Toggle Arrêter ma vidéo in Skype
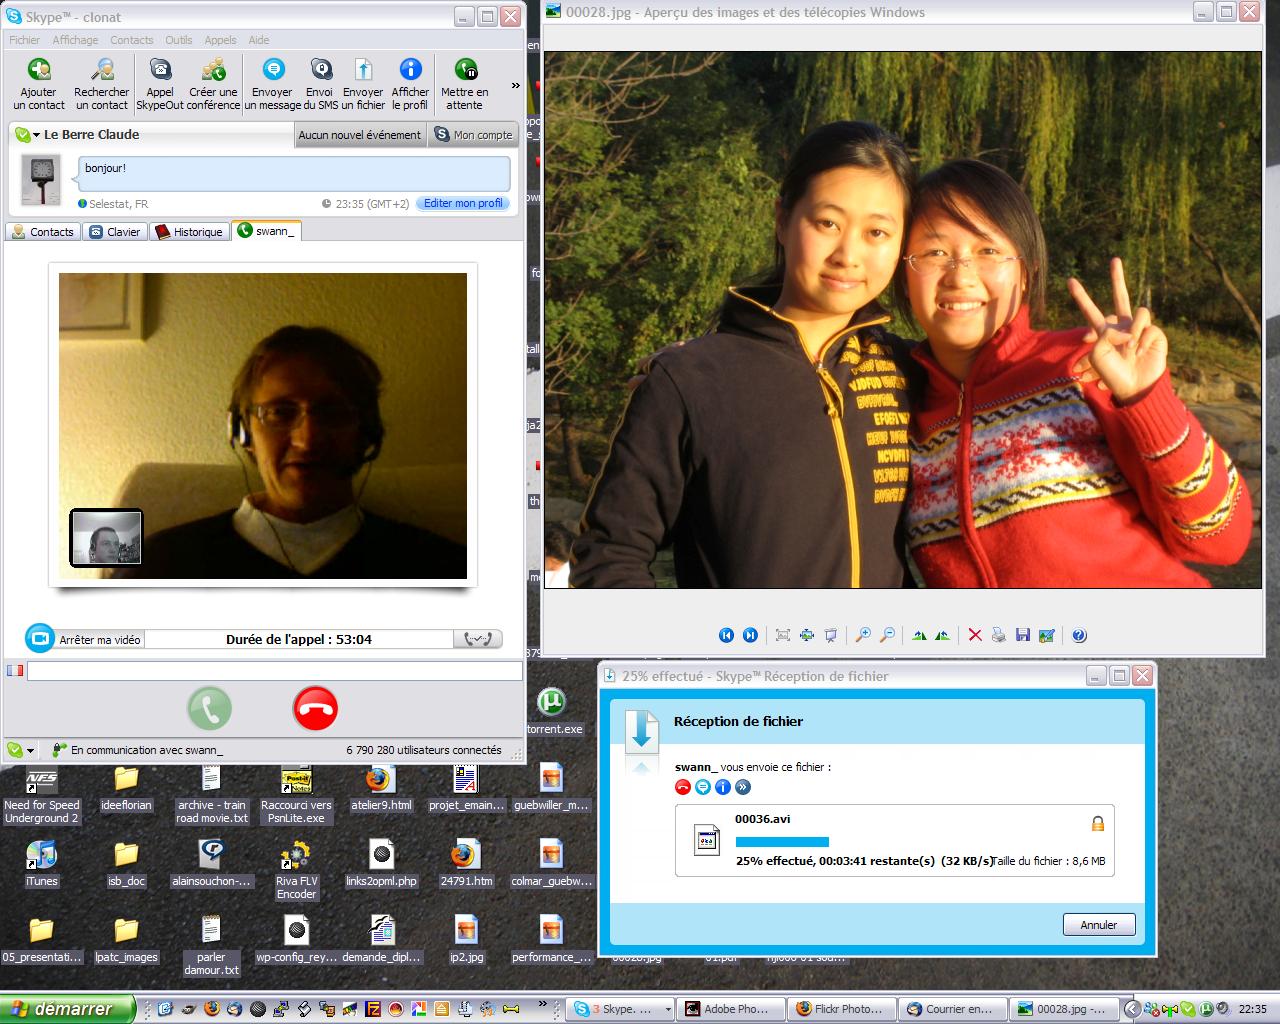The image size is (1280, 1024). click(85, 639)
